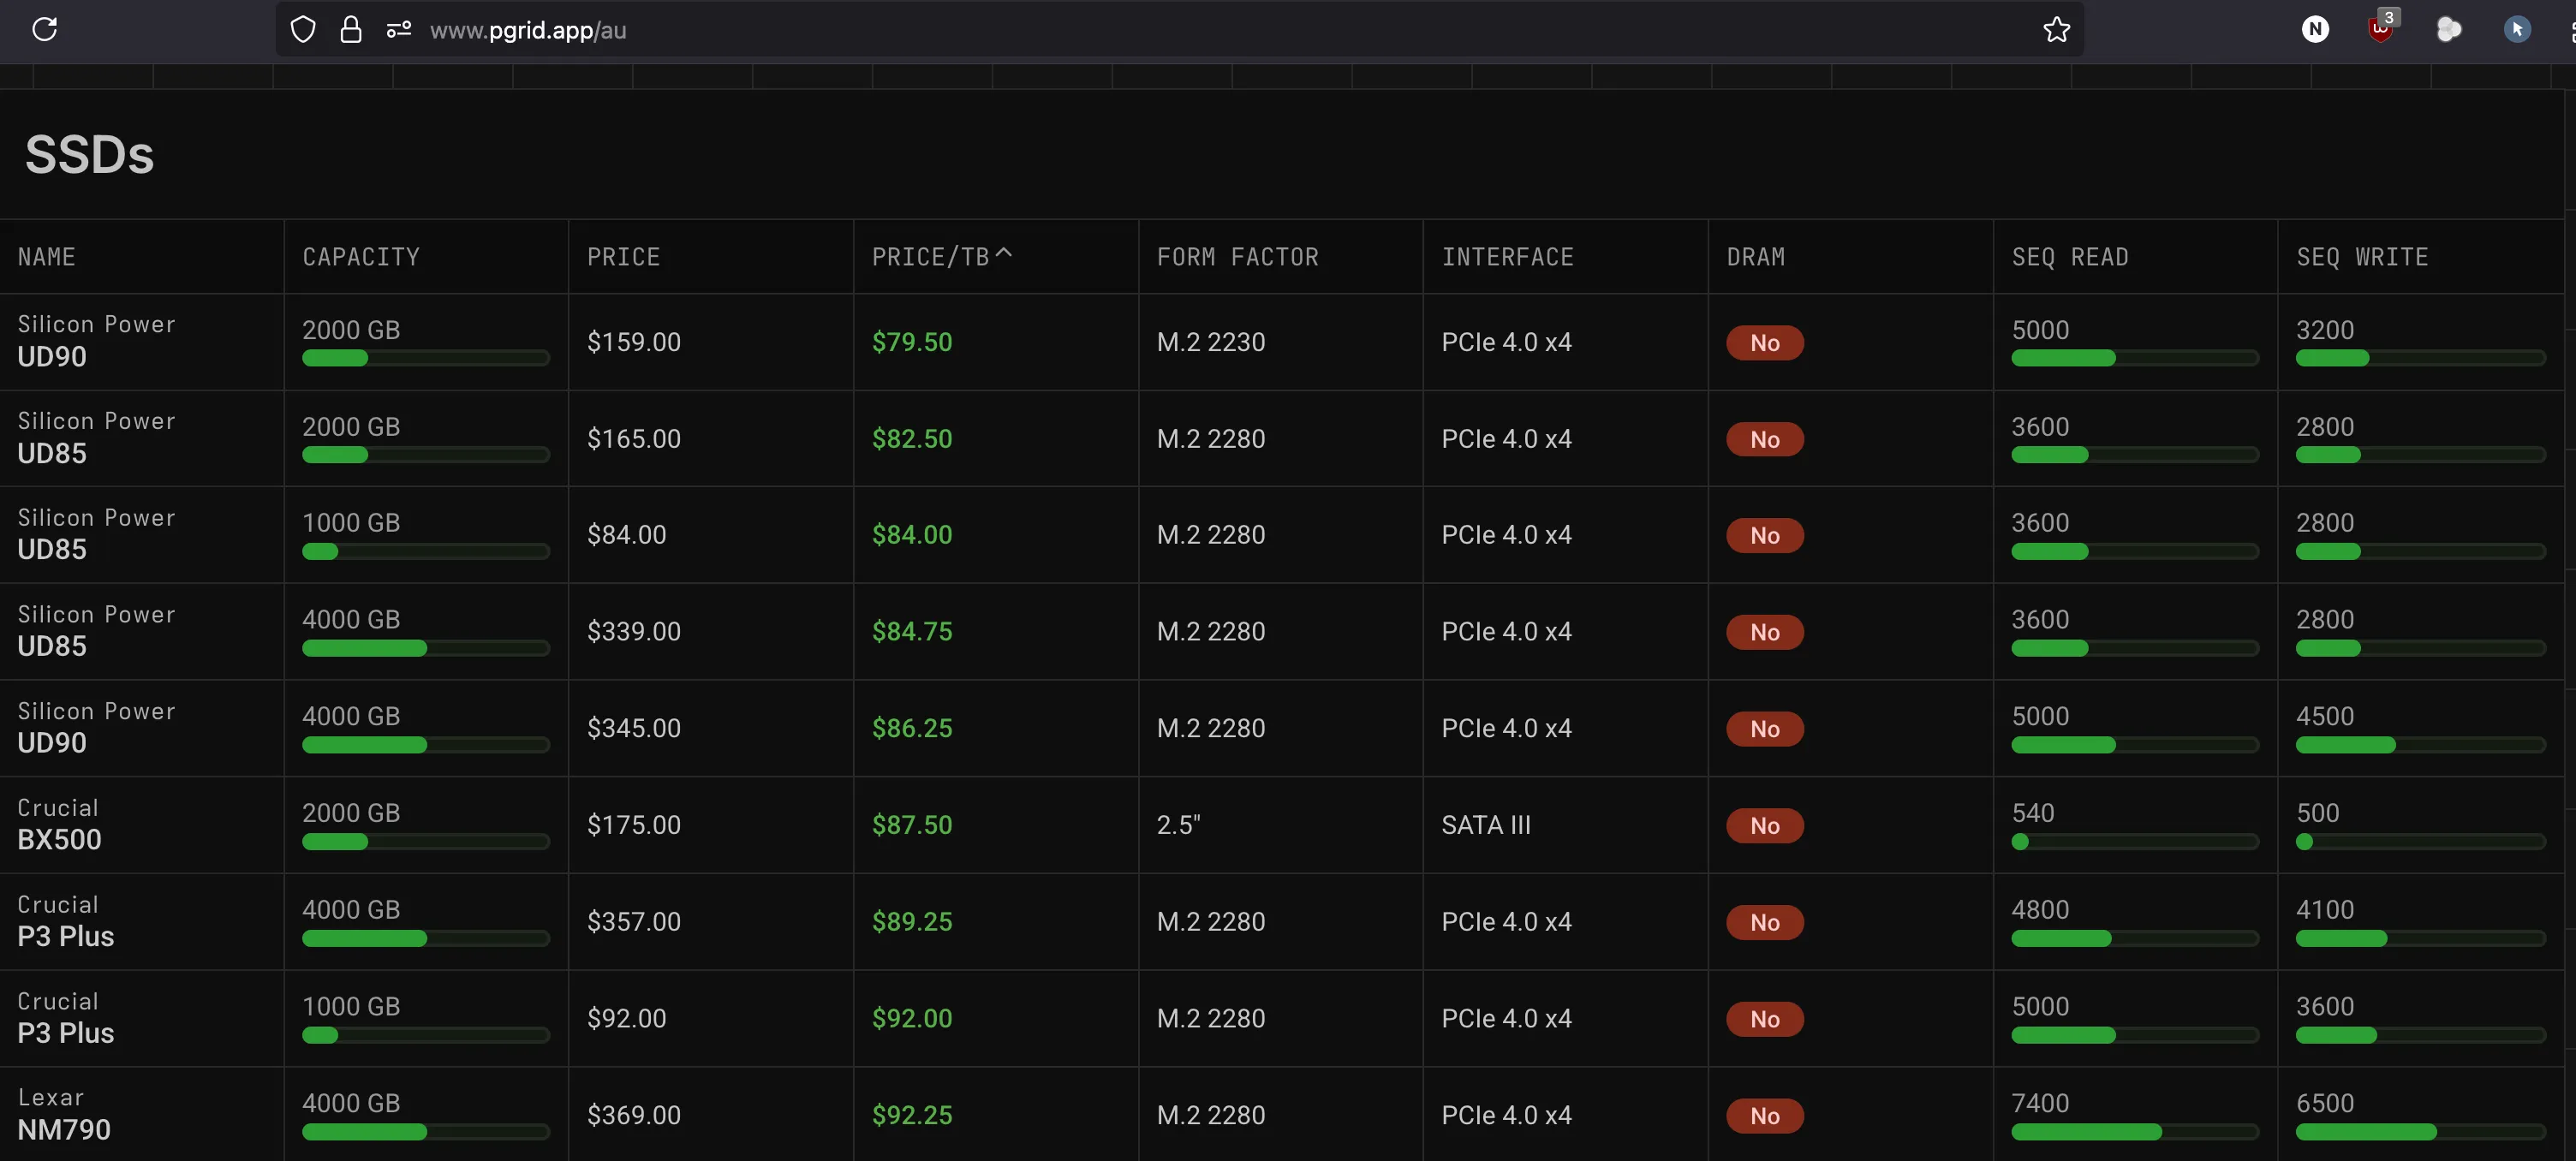Sort the table by INTERFACE
This screenshot has width=2576, height=1161.
pos(1508,257)
